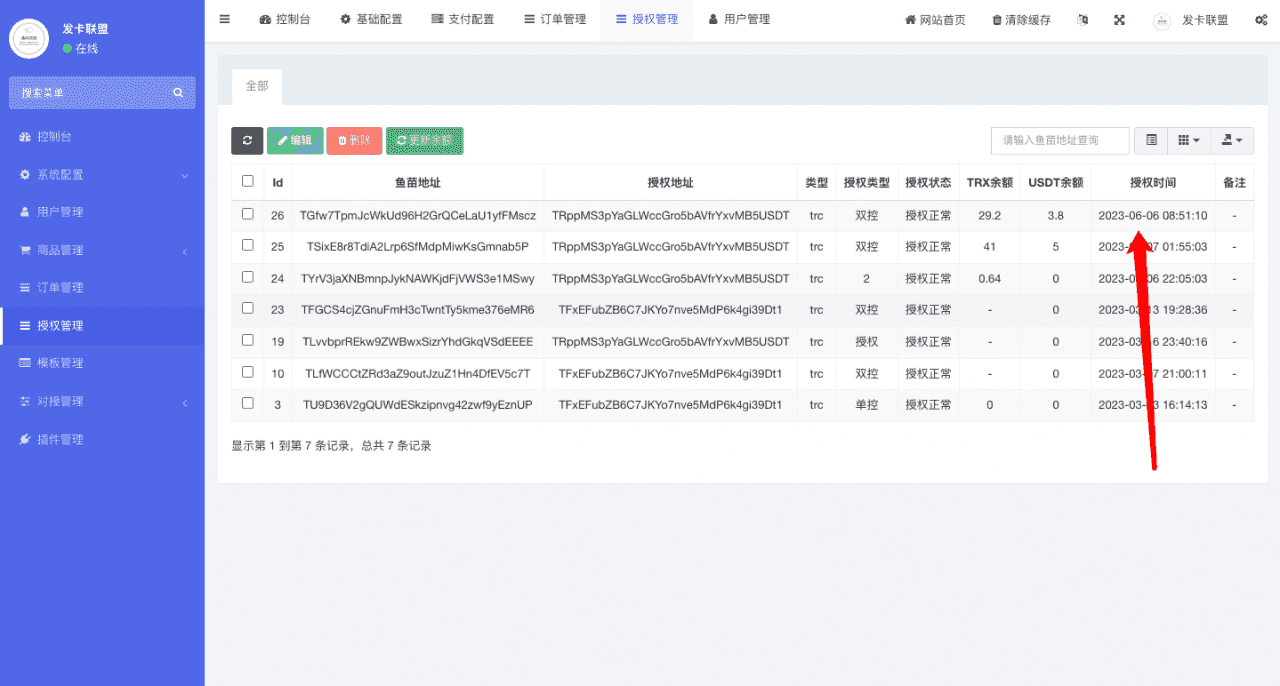Click the dark refresh table button
This screenshot has width=1280, height=686.
pos(247,141)
